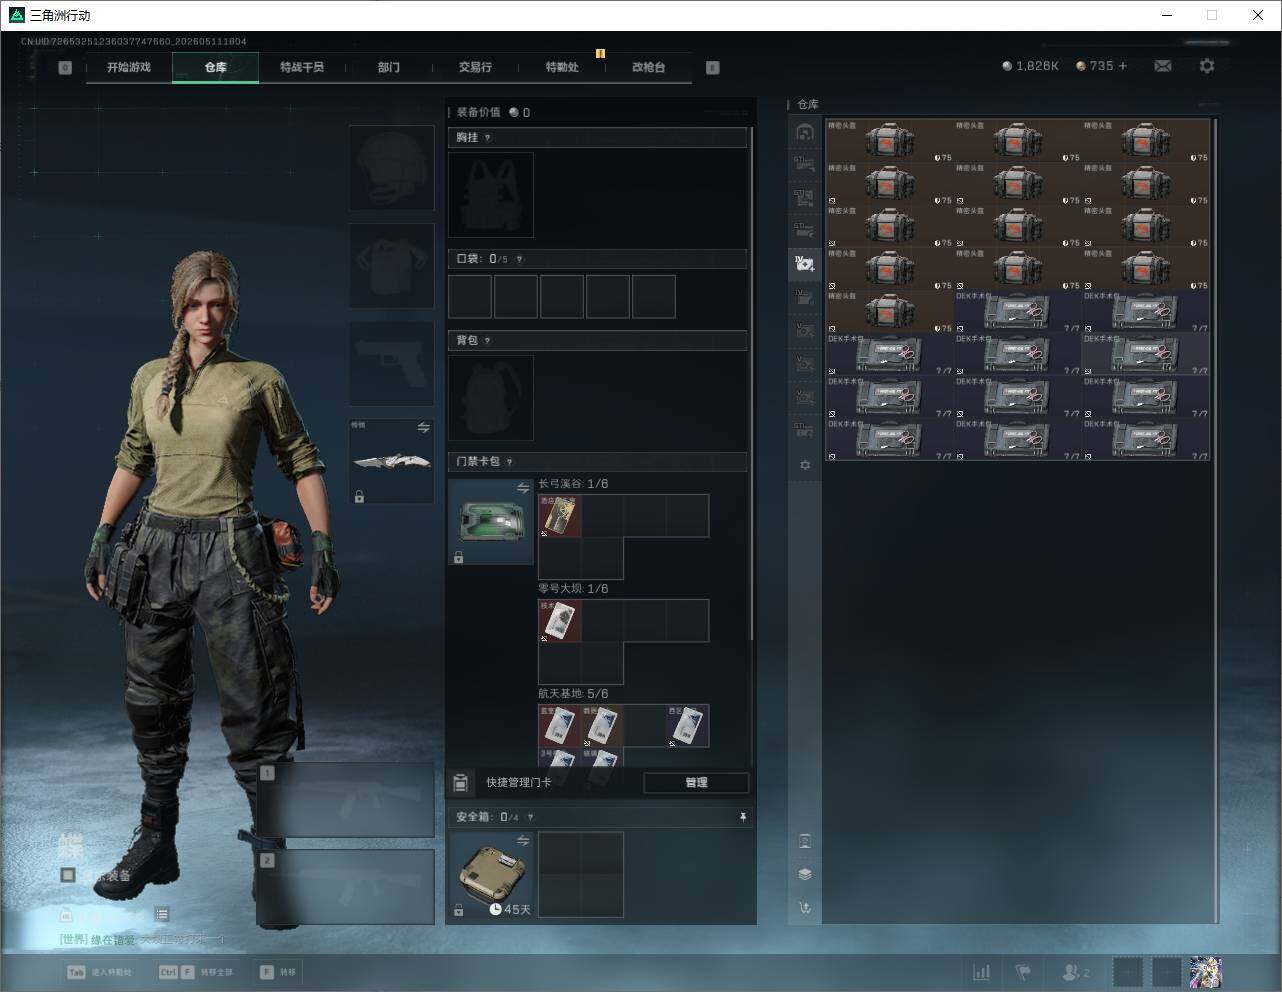
Task: Open the 部门 tab
Action: coord(389,67)
